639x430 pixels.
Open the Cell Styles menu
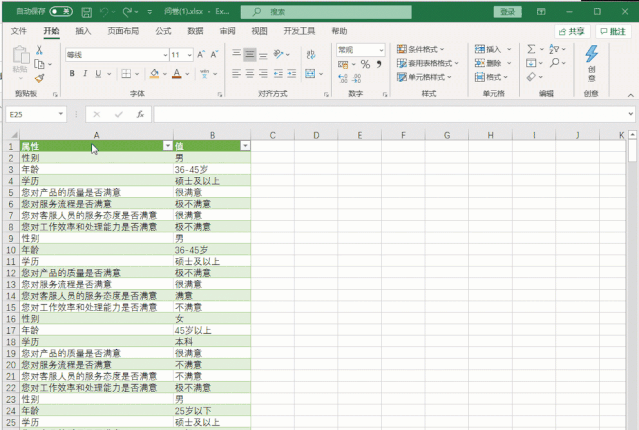pos(424,77)
